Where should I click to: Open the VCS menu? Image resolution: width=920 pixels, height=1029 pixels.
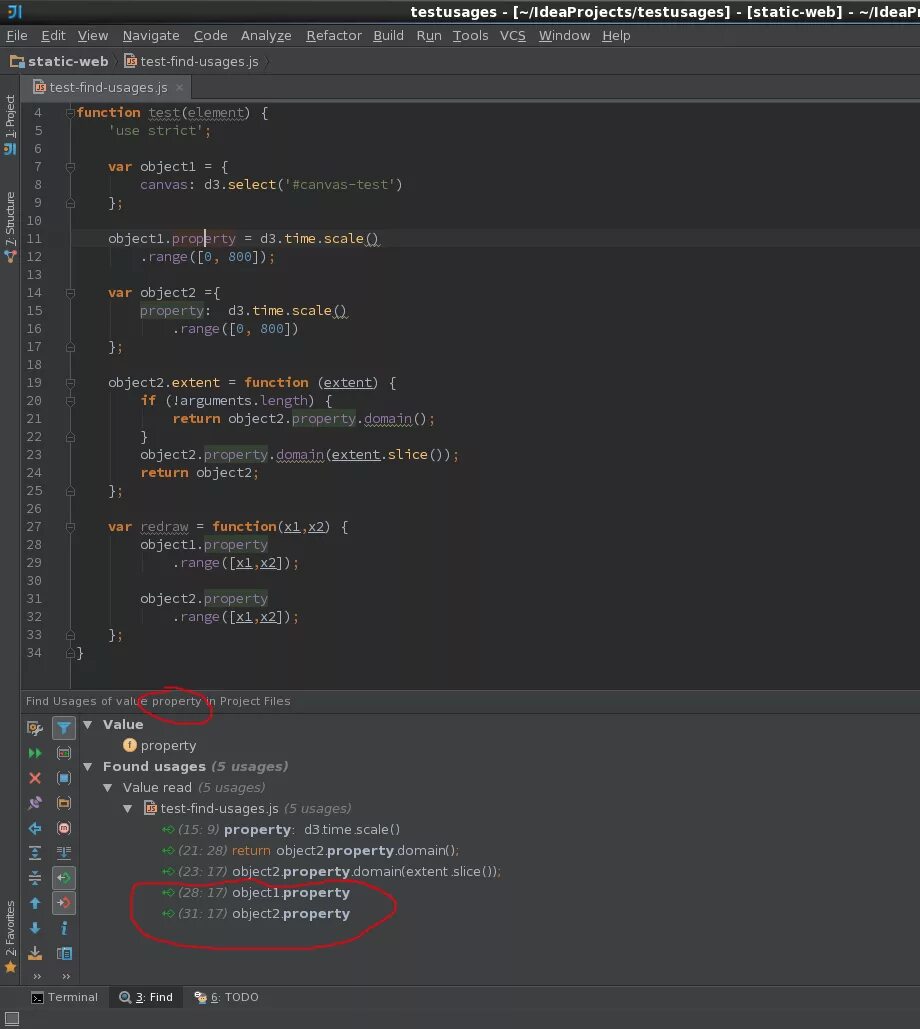512,35
